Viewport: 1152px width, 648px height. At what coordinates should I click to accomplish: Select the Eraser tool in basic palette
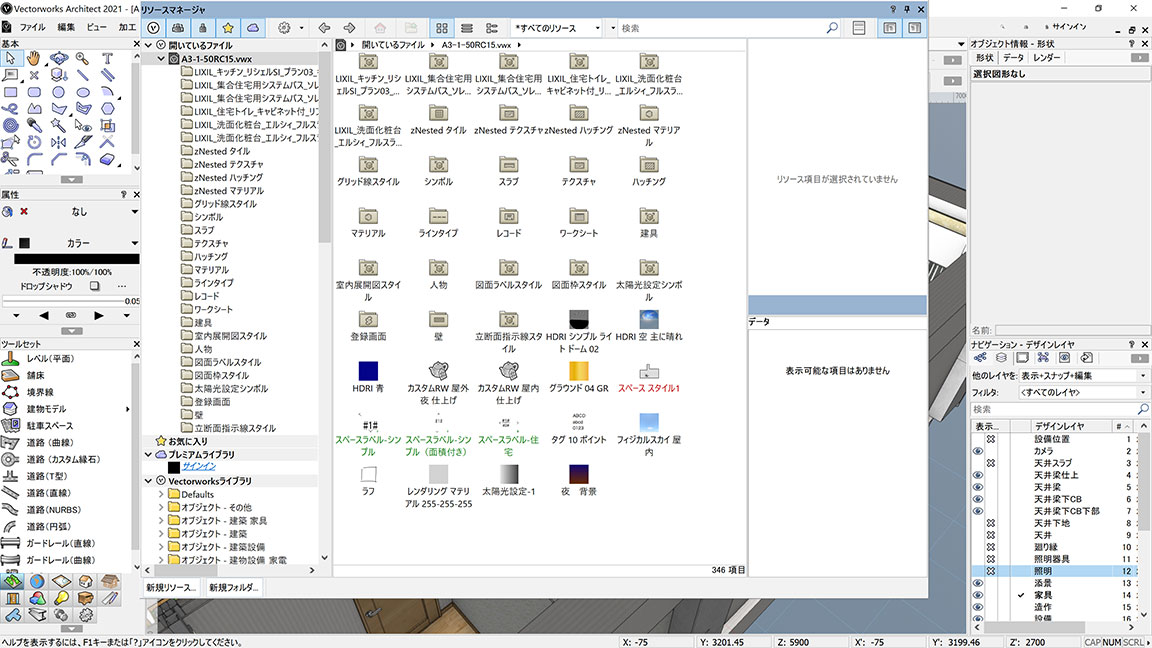coord(108,159)
